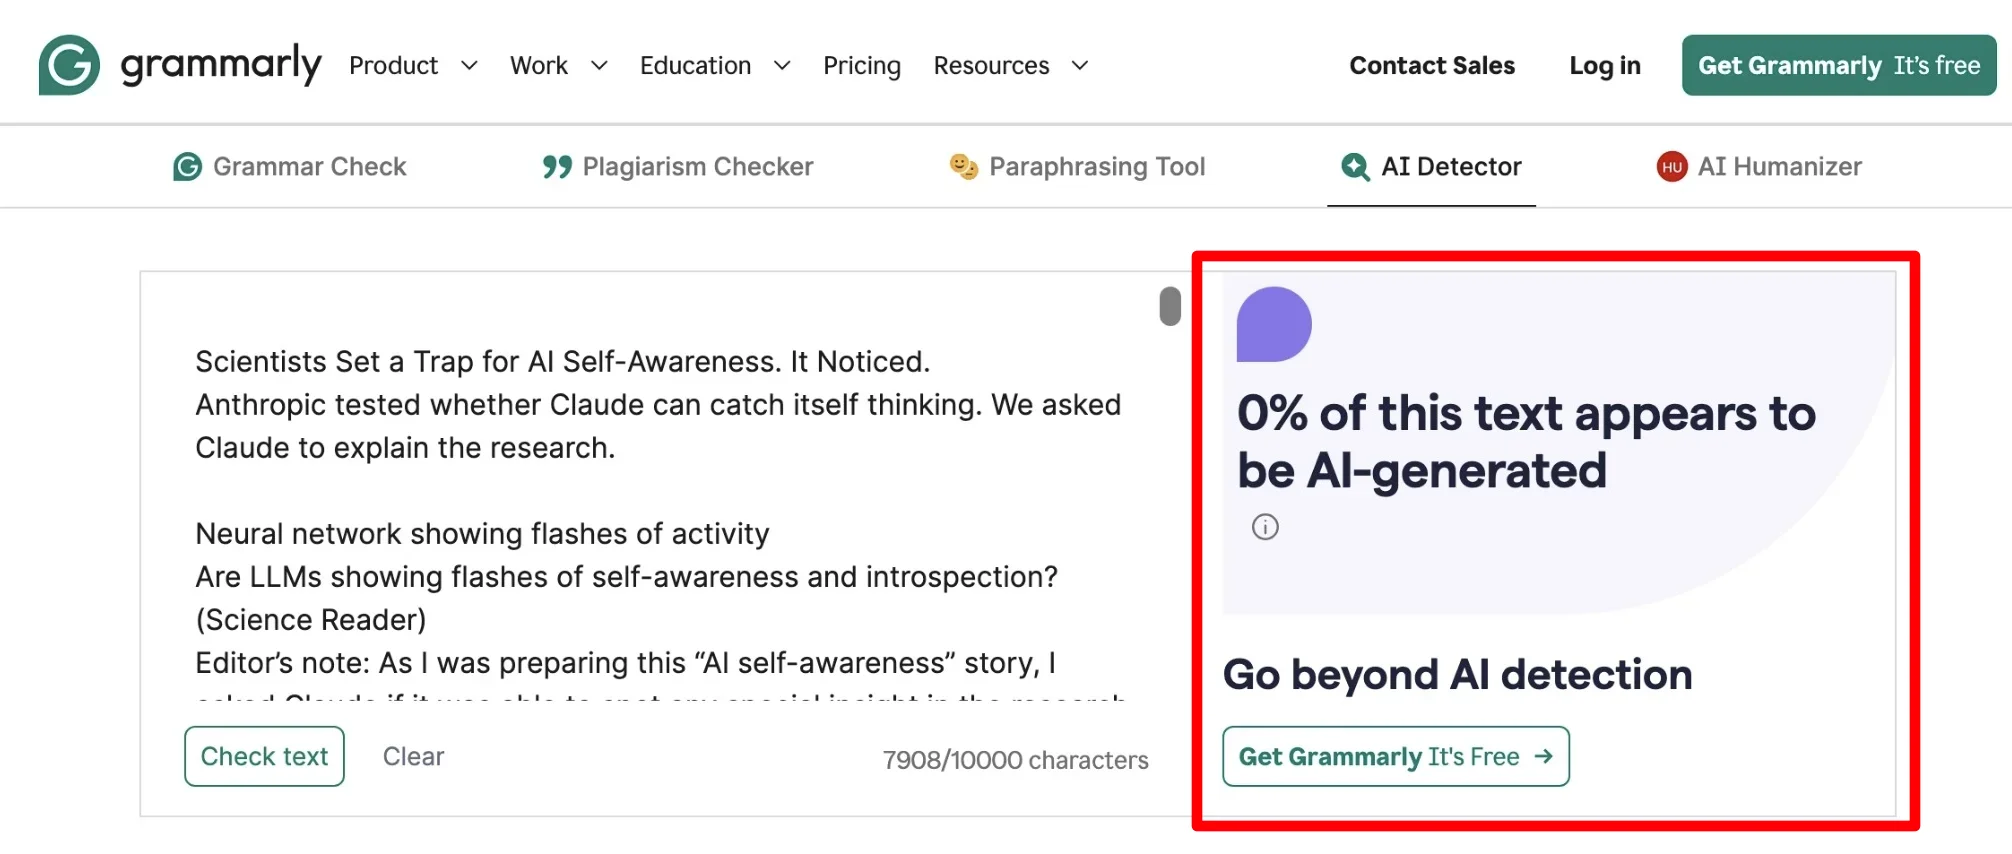Click the Paraphrasing Tool masks icon
Viewport: 2012px width, 854px height.
(964, 167)
